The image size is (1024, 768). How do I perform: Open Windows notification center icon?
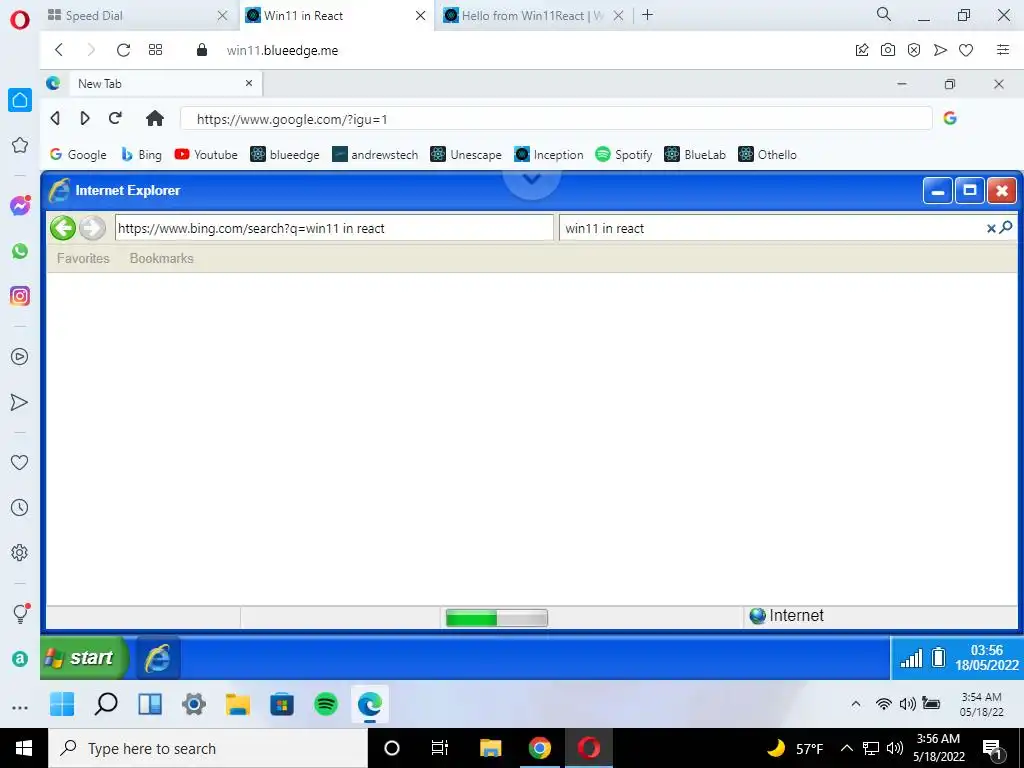click(993, 749)
